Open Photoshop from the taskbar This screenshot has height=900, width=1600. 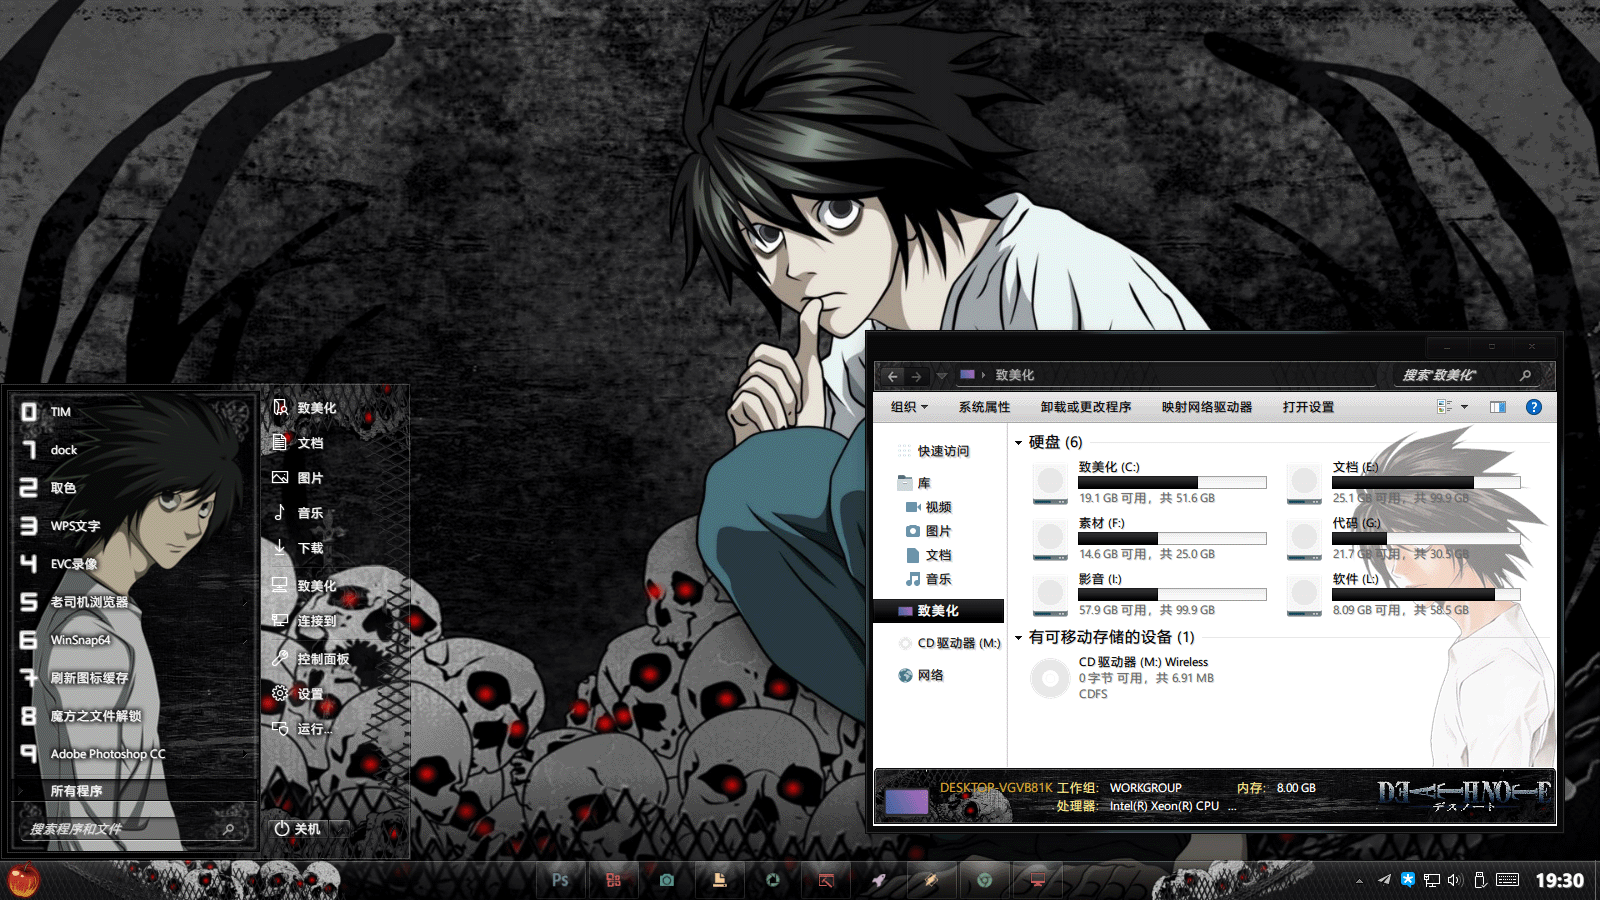(560, 880)
